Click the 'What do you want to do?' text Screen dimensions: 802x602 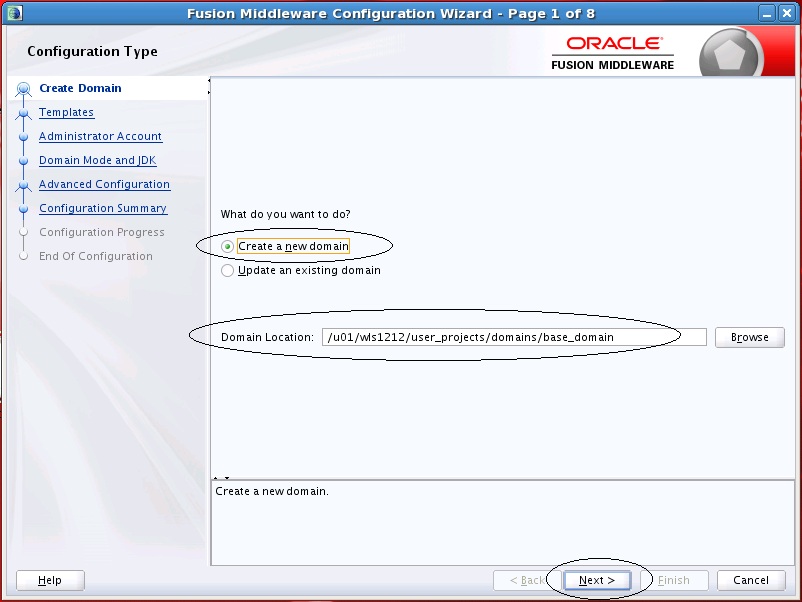285,214
